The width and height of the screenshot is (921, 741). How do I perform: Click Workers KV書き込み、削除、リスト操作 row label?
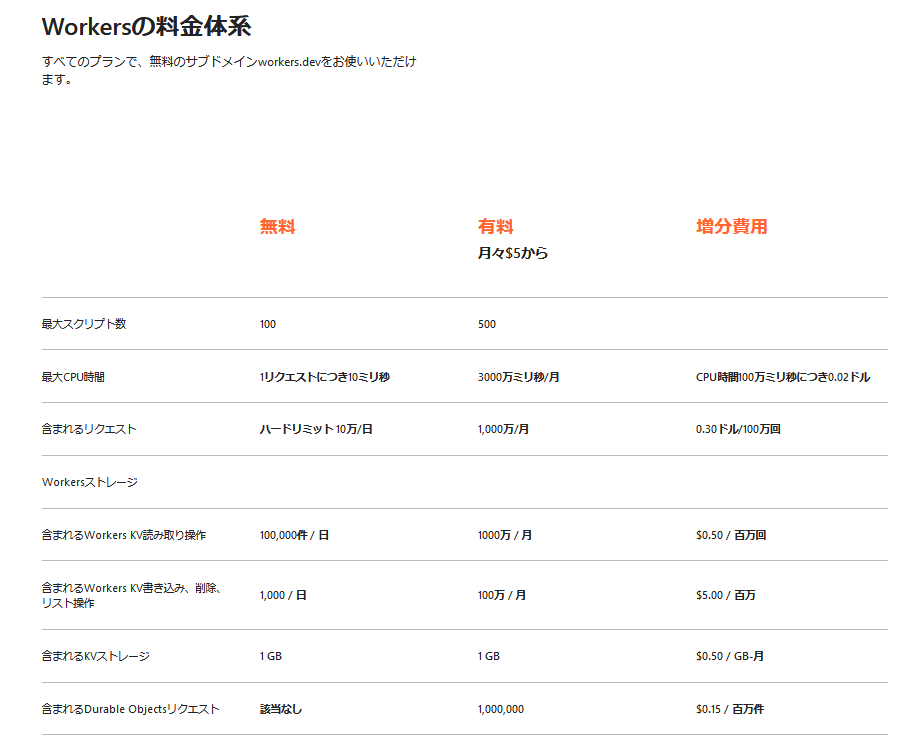point(131,595)
